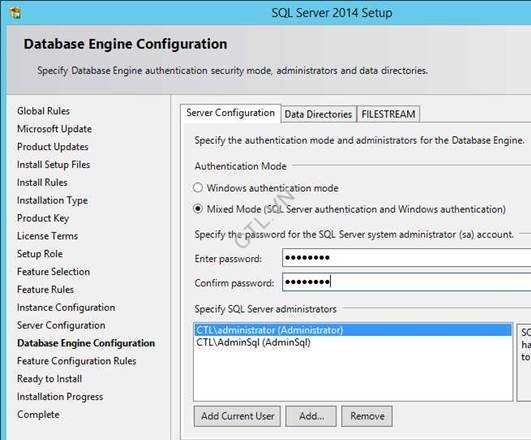Click Add Current User button
The width and height of the screenshot is (531, 440).
(237, 416)
